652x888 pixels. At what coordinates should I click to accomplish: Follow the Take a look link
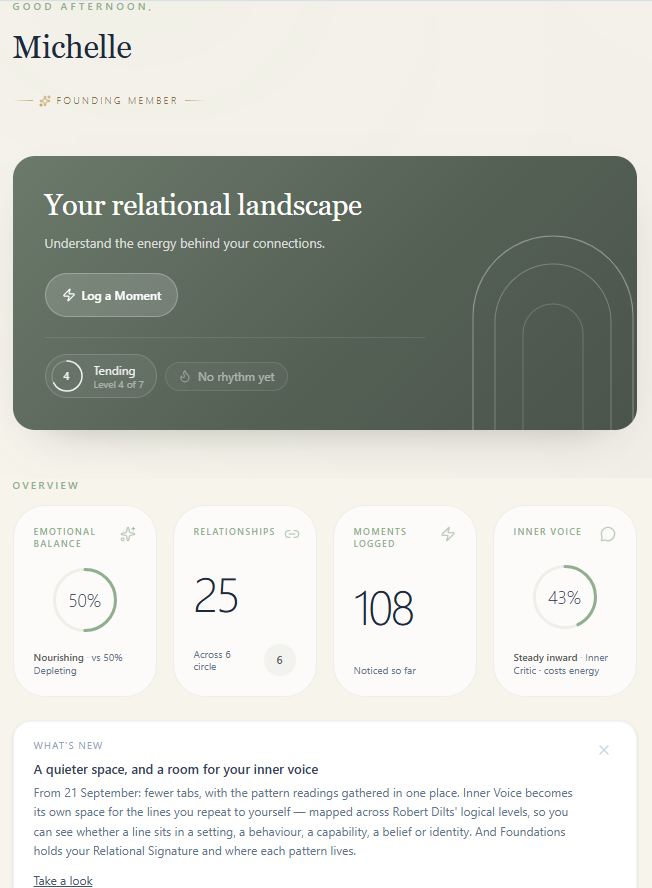coord(63,881)
